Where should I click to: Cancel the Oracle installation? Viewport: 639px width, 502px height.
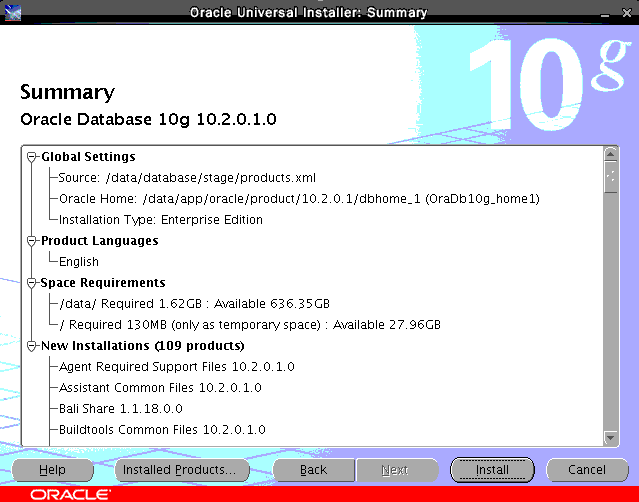tap(587, 470)
